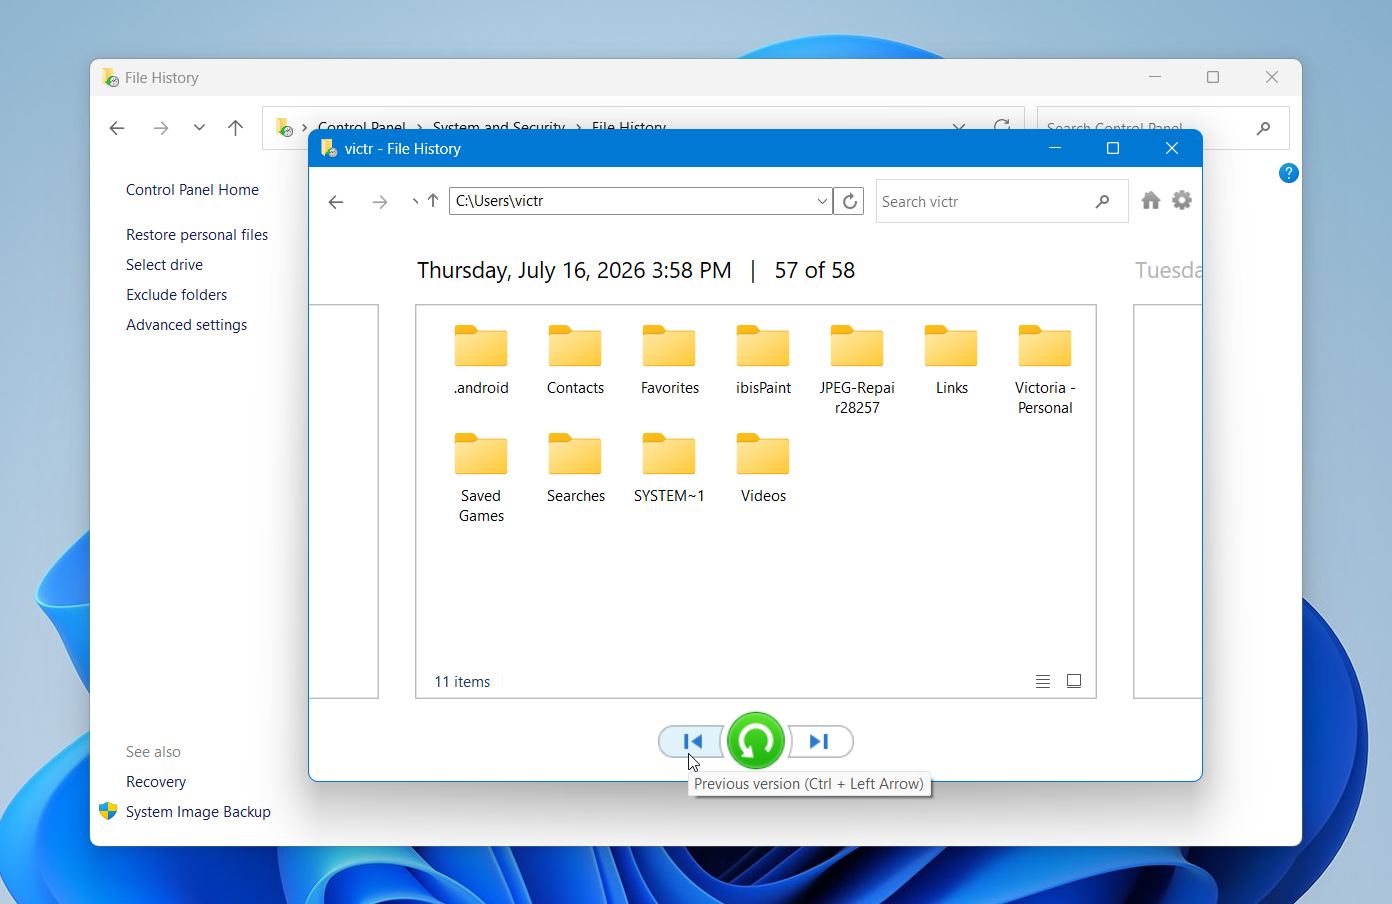Select the ibisPaint folder
The height and width of the screenshot is (904, 1392).
click(x=763, y=361)
